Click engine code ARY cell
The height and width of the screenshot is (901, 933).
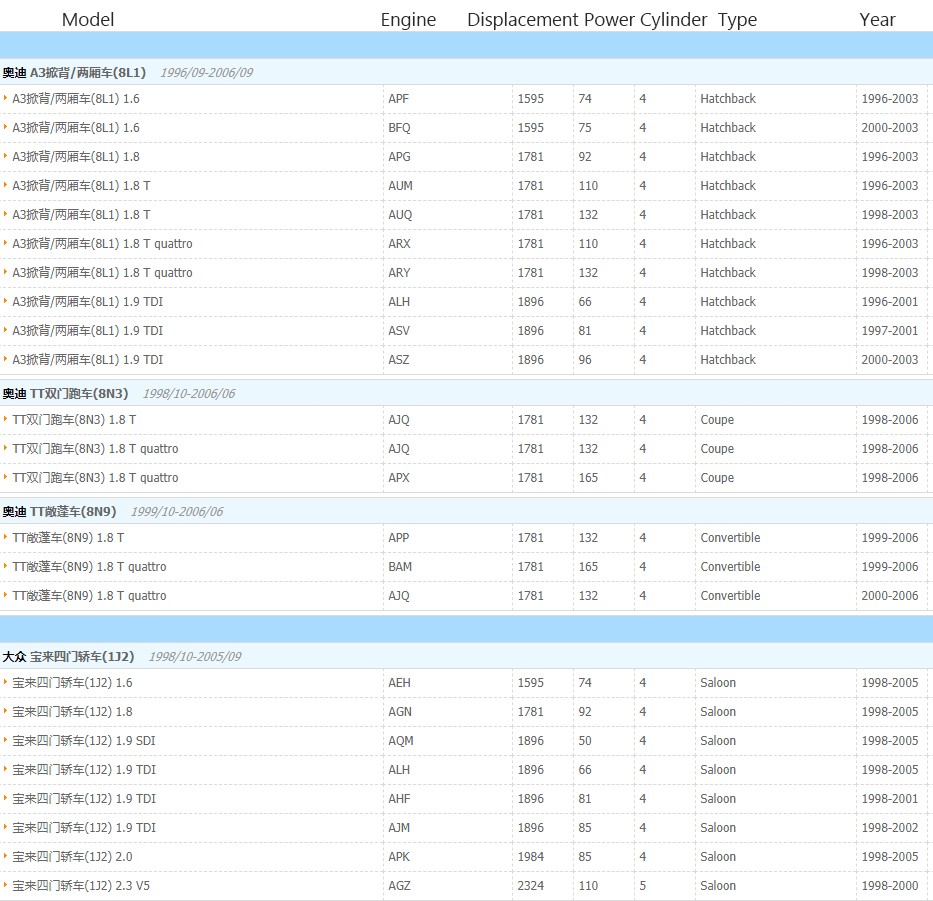[399, 273]
